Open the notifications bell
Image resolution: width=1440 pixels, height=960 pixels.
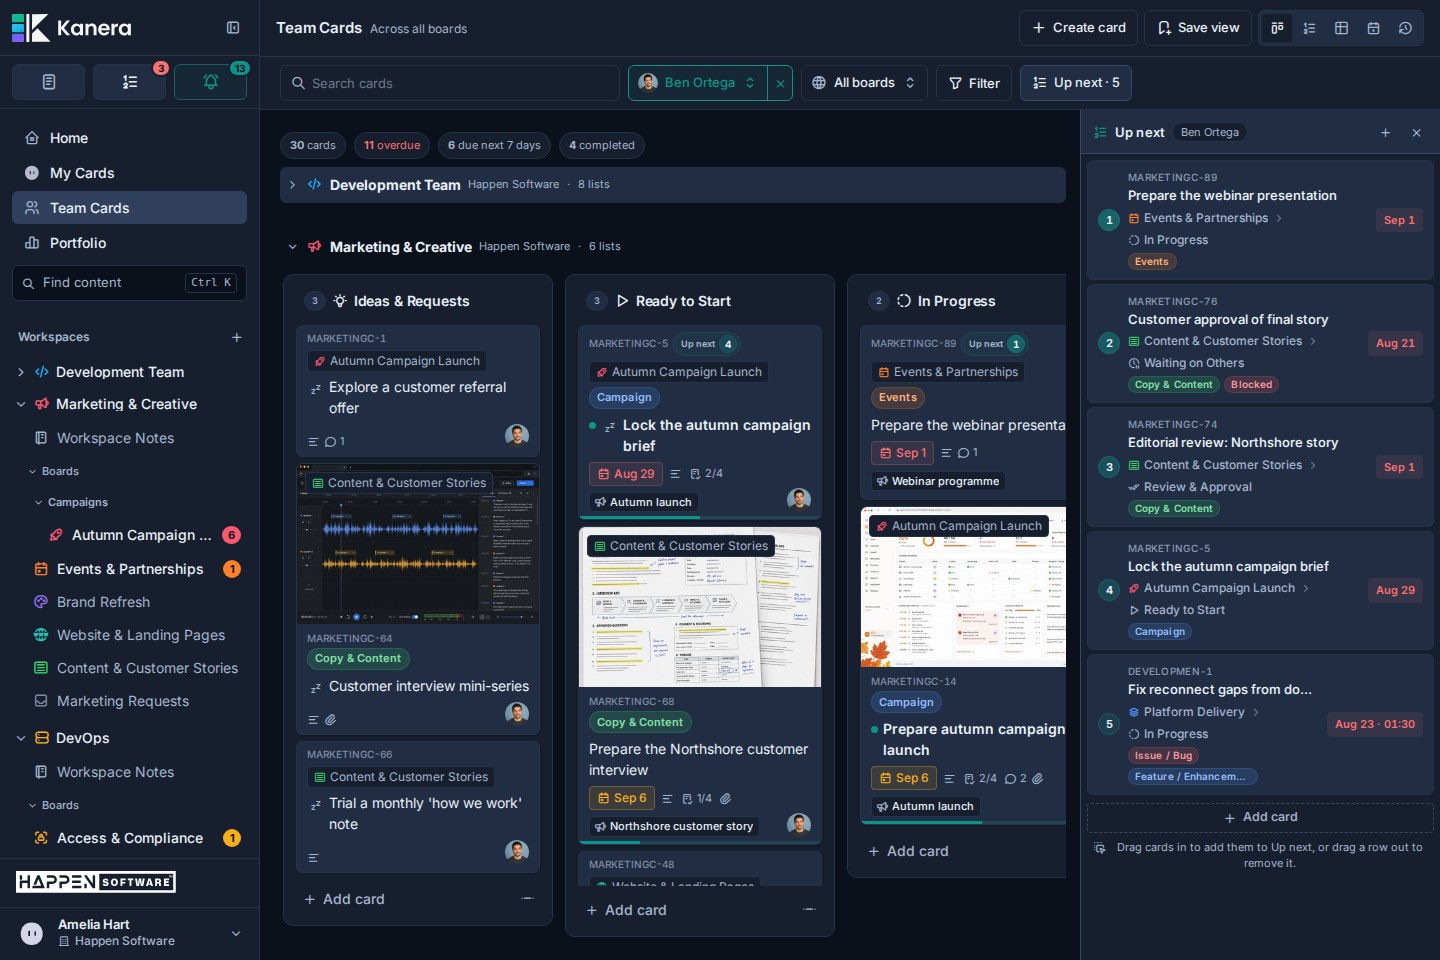[210, 82]
